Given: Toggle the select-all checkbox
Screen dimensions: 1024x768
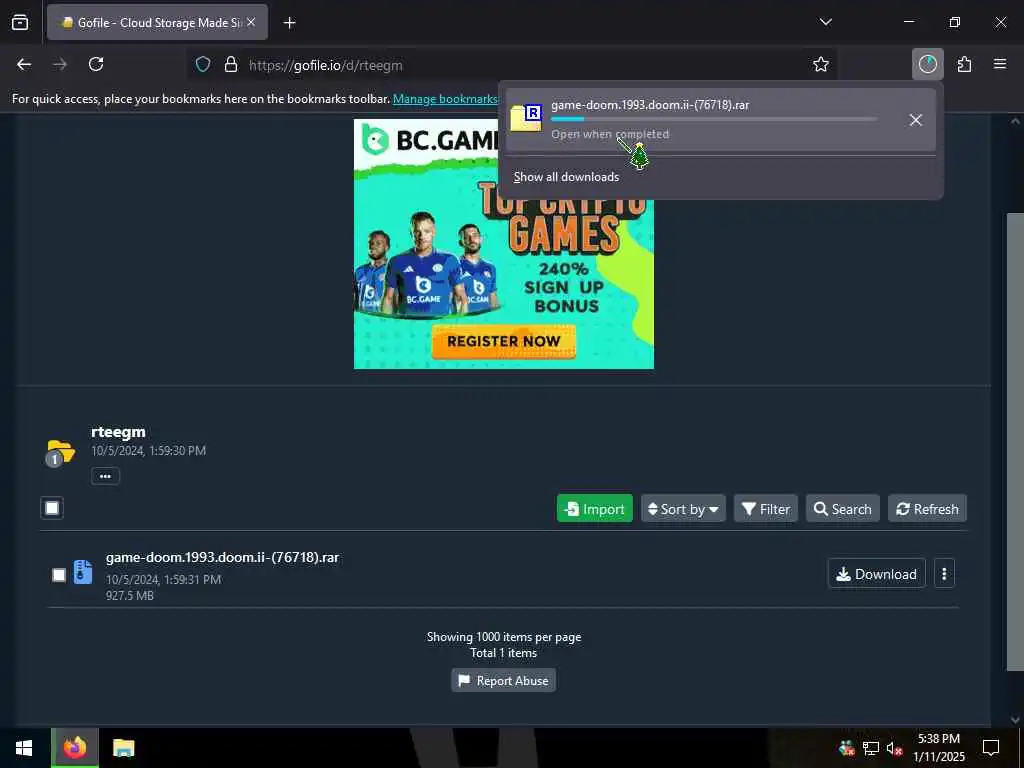Looking at the screenshot, I should (x=52, y=508).
